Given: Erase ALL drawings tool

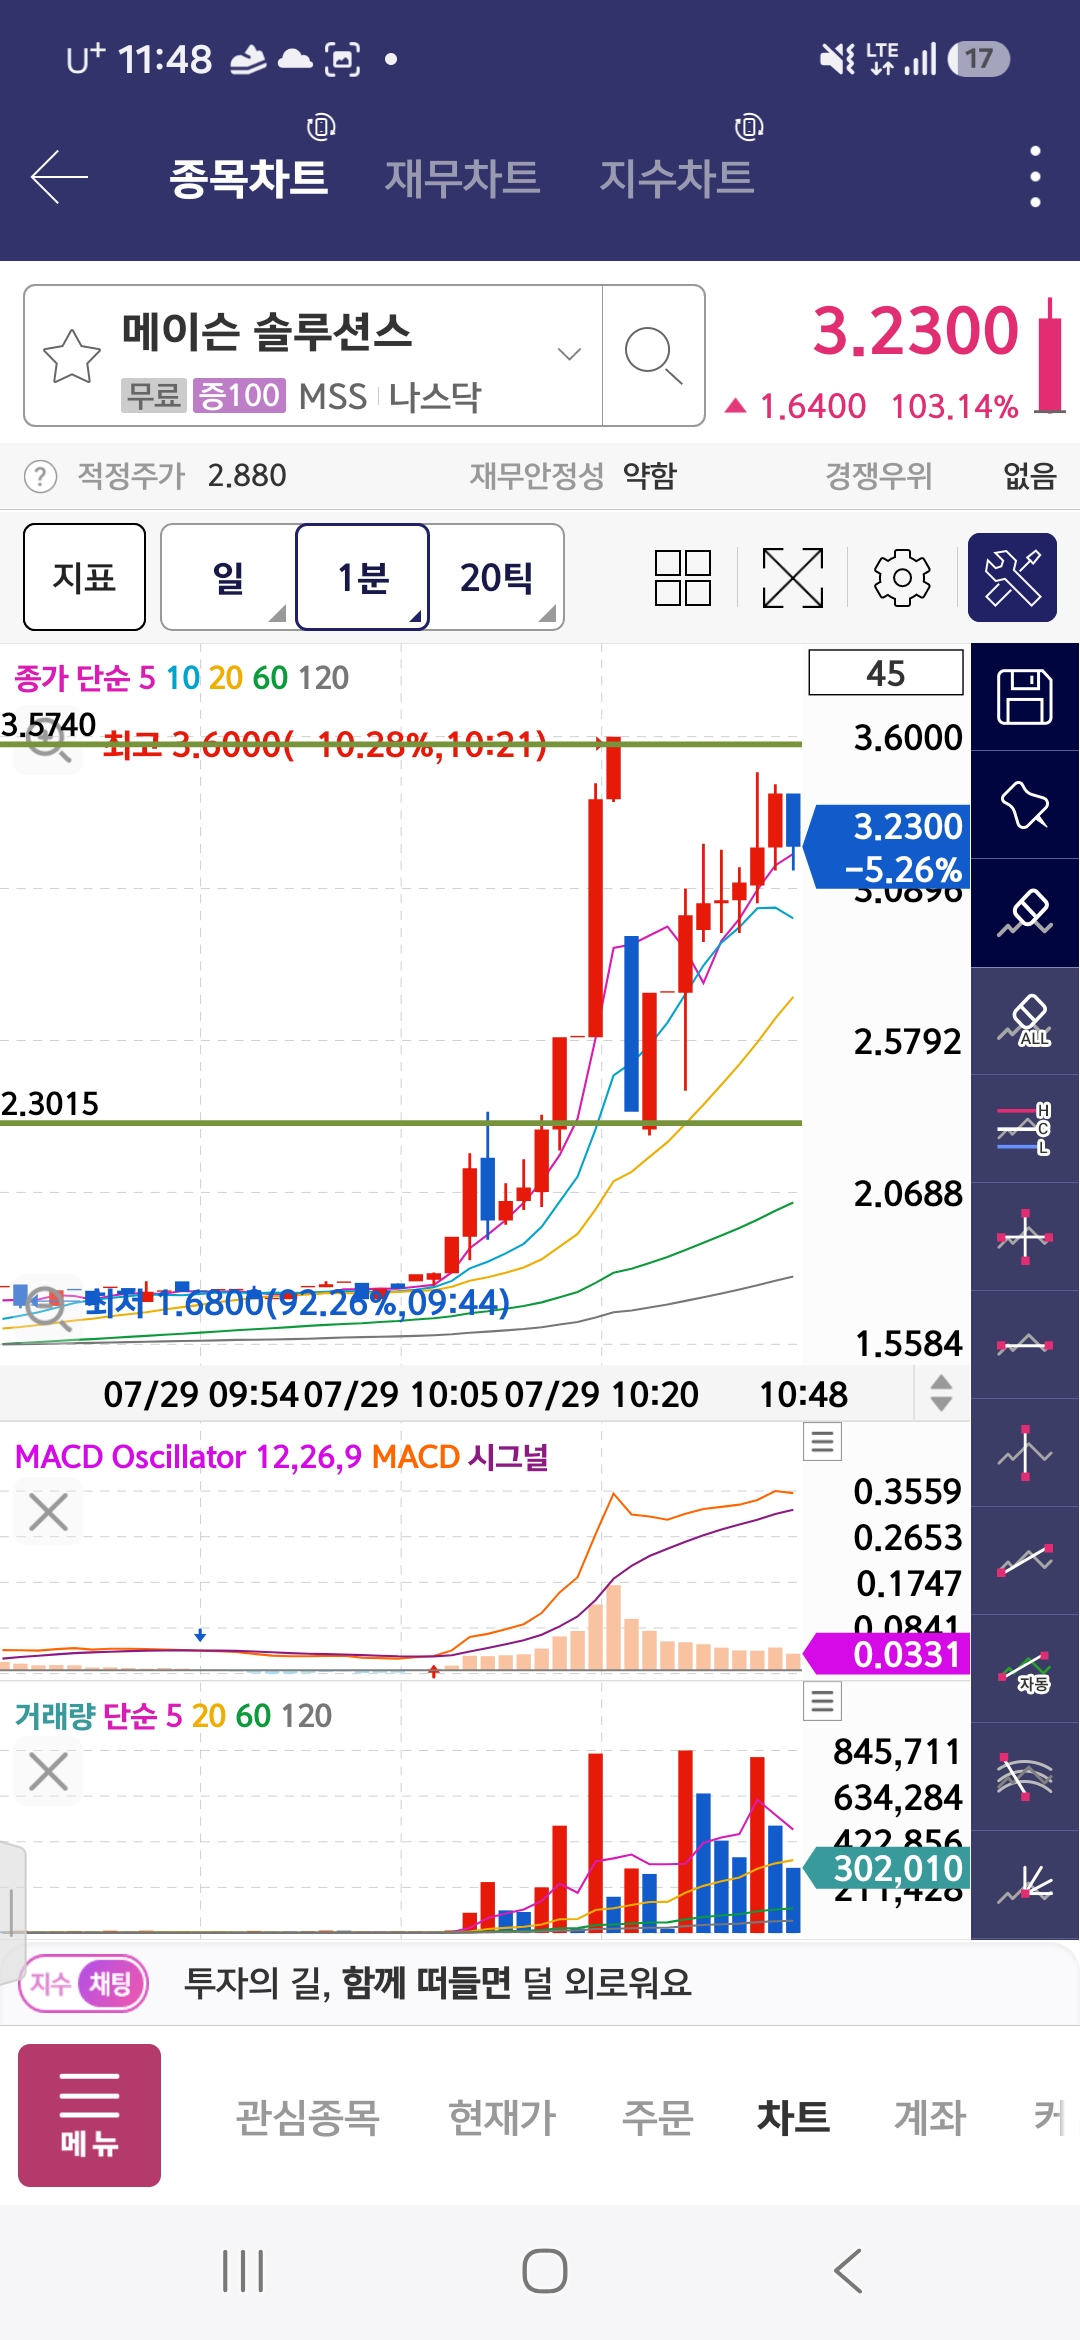Looking at the screenshot, I should [x=1025, y=1021].
